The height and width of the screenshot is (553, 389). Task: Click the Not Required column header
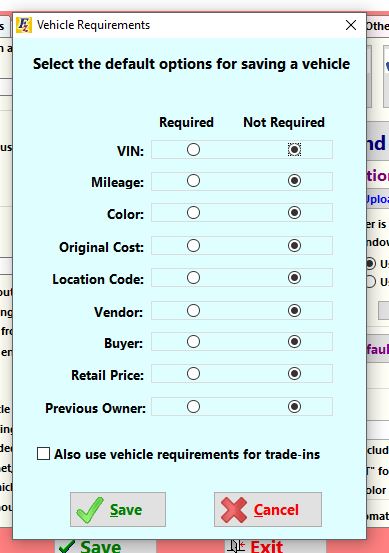pos(284,122)
